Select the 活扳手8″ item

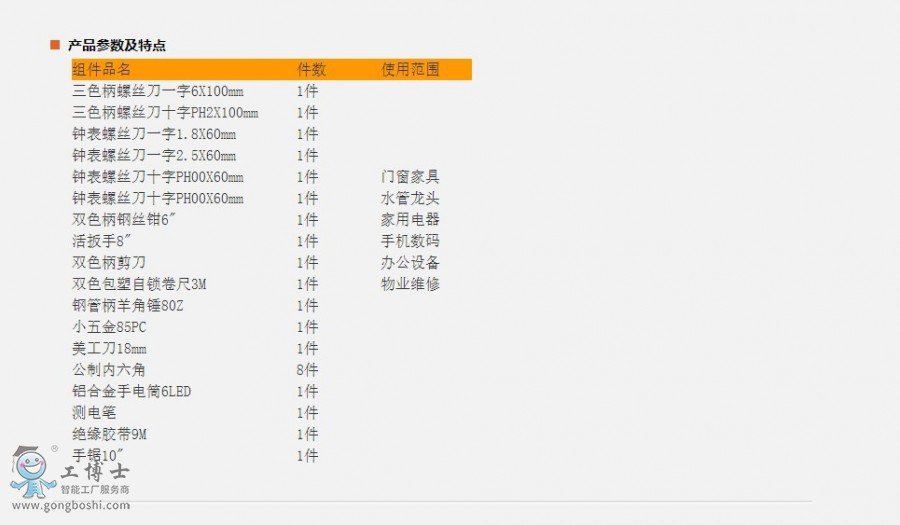(x=103, y=241)
